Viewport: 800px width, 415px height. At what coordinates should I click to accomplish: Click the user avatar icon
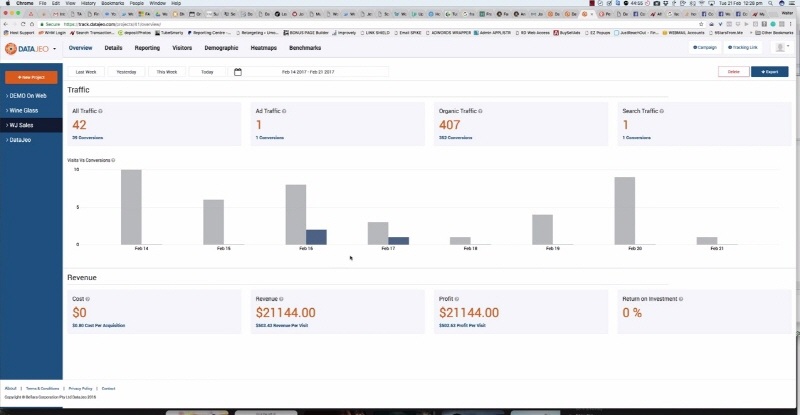coord(780,47)
